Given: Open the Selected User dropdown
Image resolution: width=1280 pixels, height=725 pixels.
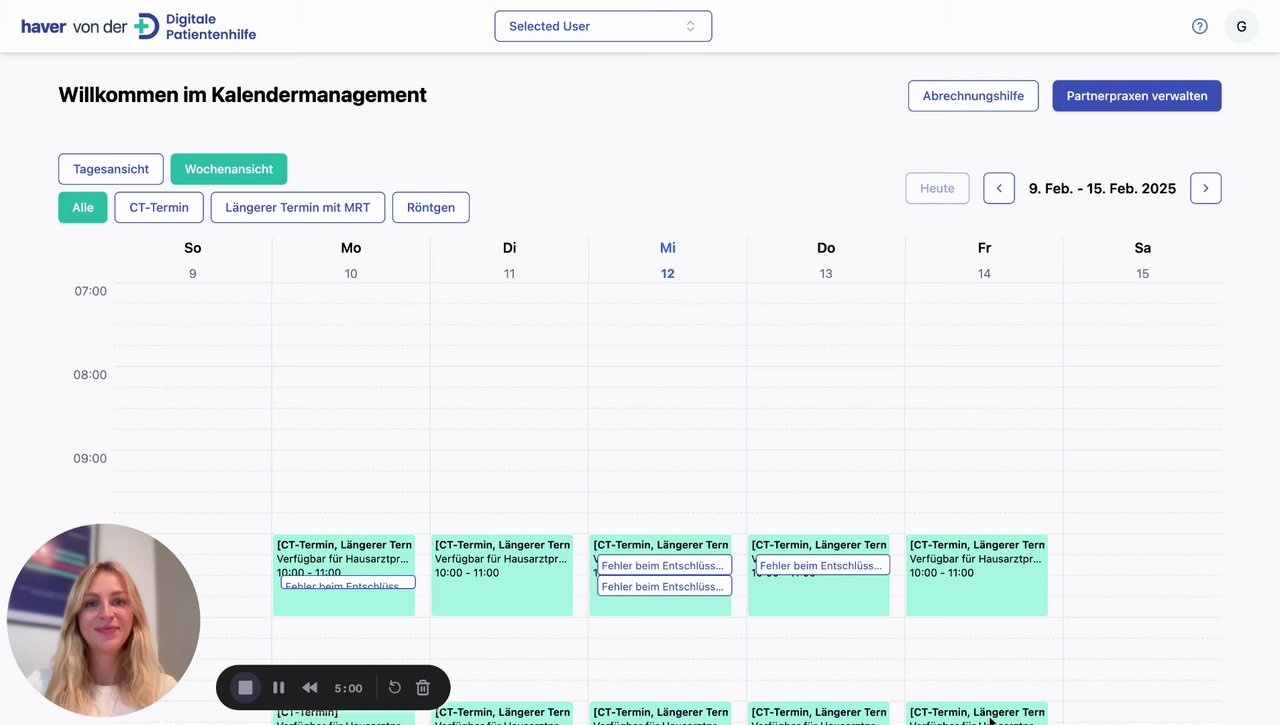Looking at the screenshot, I should 603,26.
